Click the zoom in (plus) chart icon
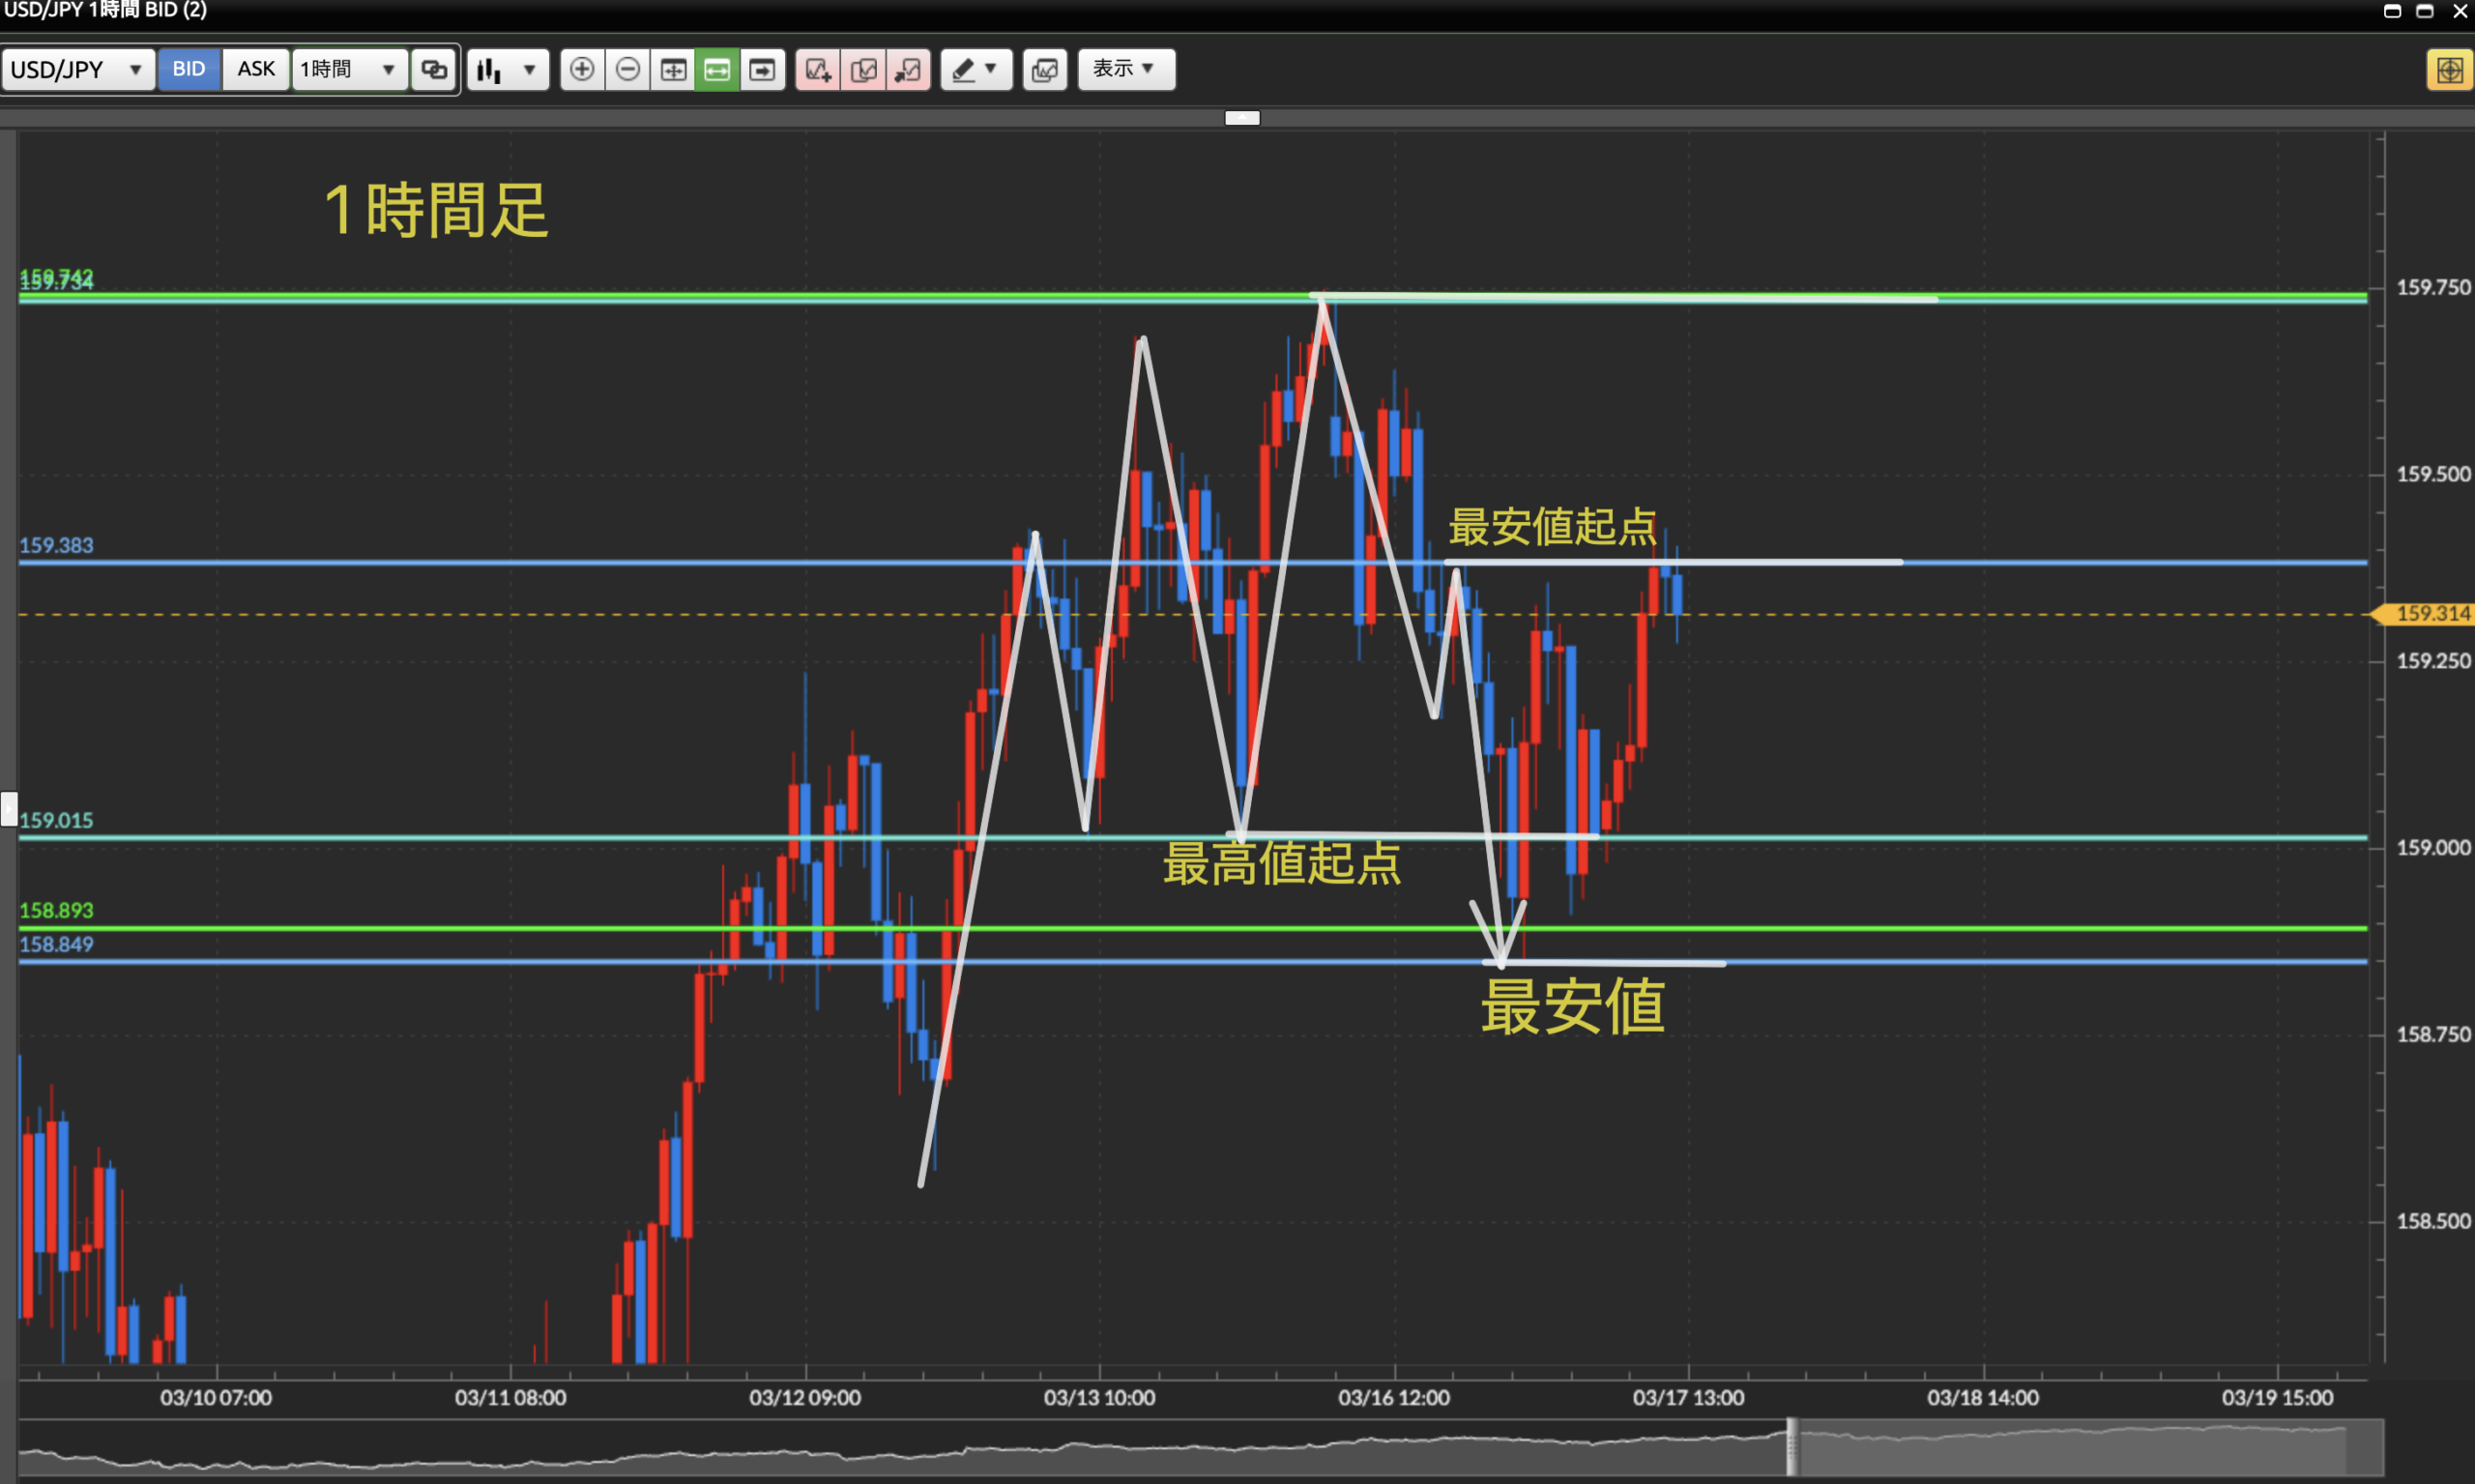Viewport: 2475px width, 1484px height. pyautogui.click(x=582, y=69)
